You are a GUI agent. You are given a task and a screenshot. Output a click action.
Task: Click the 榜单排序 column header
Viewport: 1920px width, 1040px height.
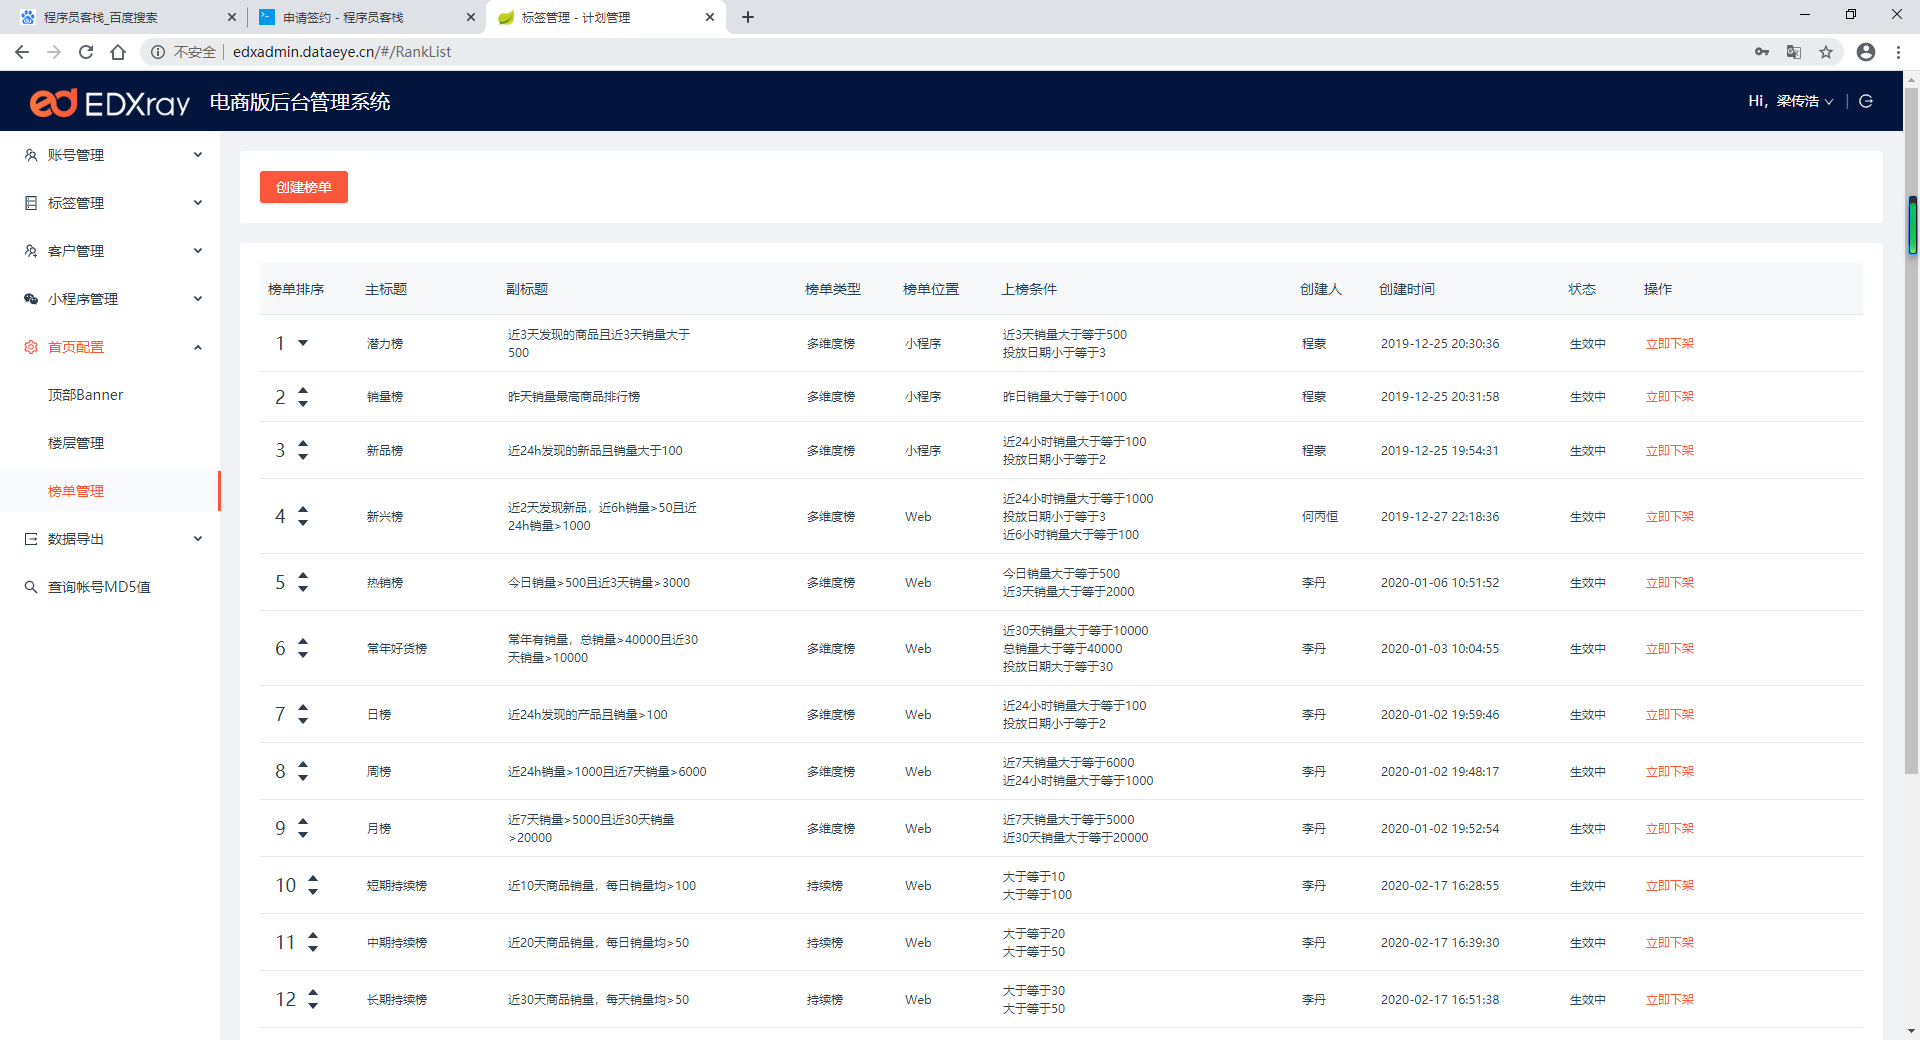[x=296, y=289]
